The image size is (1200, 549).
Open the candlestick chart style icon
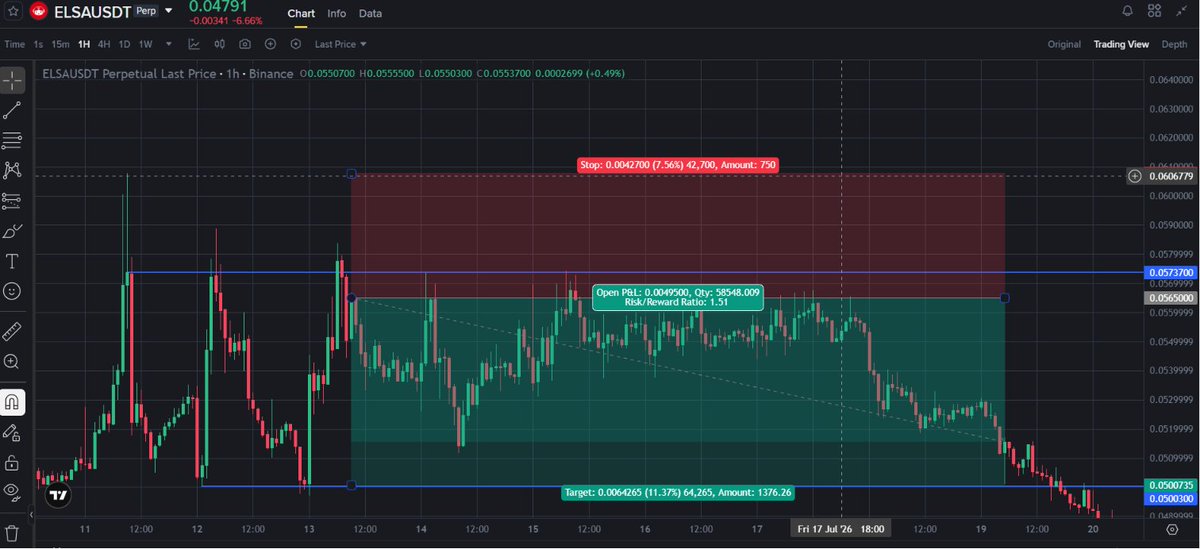[x=220, y=44]
